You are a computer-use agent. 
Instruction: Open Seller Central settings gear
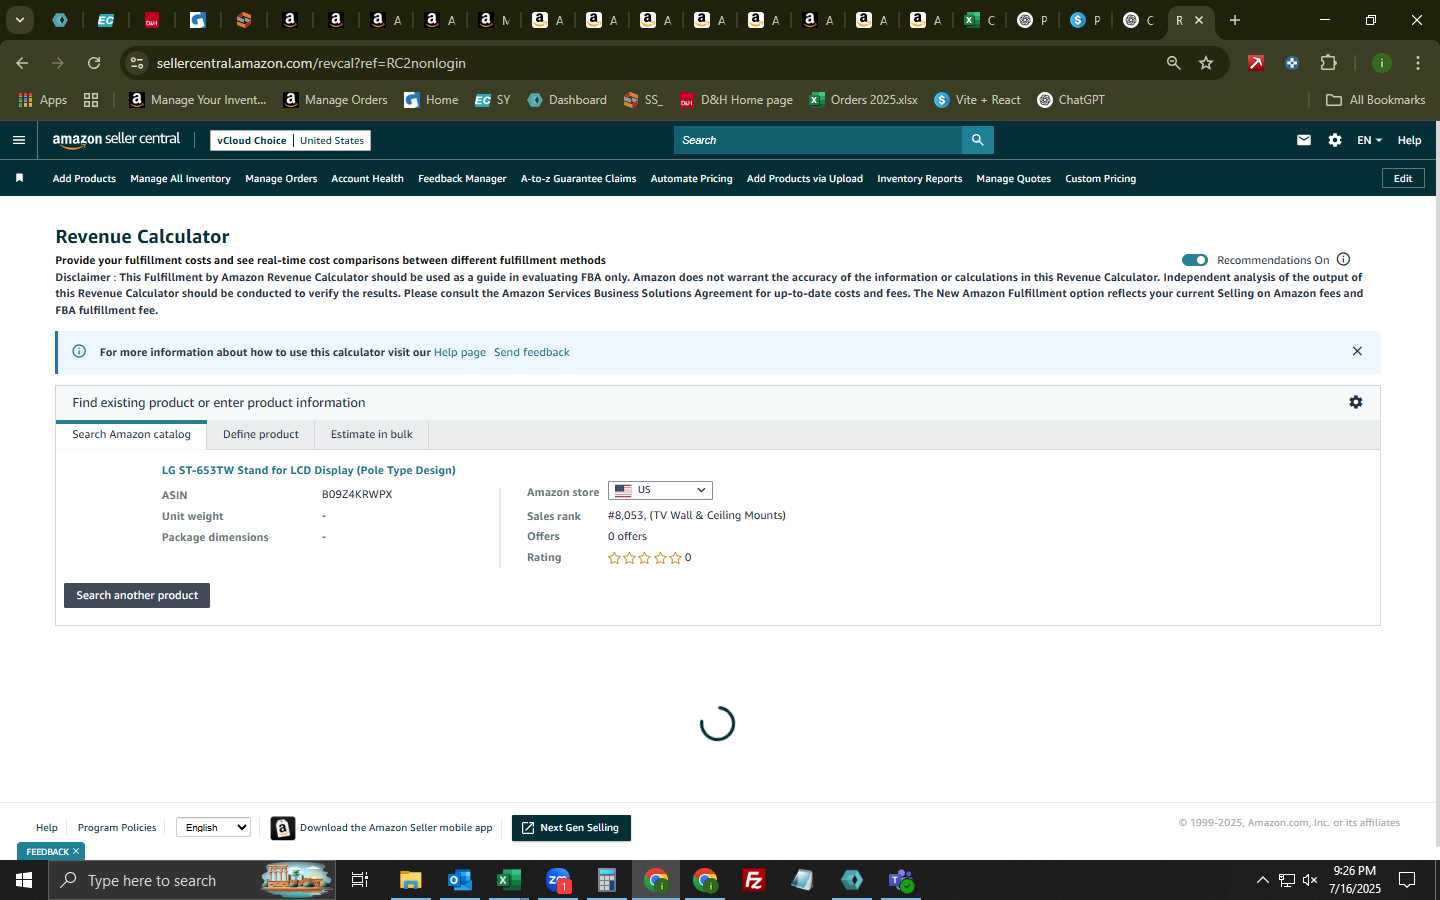click(1335, 140)
